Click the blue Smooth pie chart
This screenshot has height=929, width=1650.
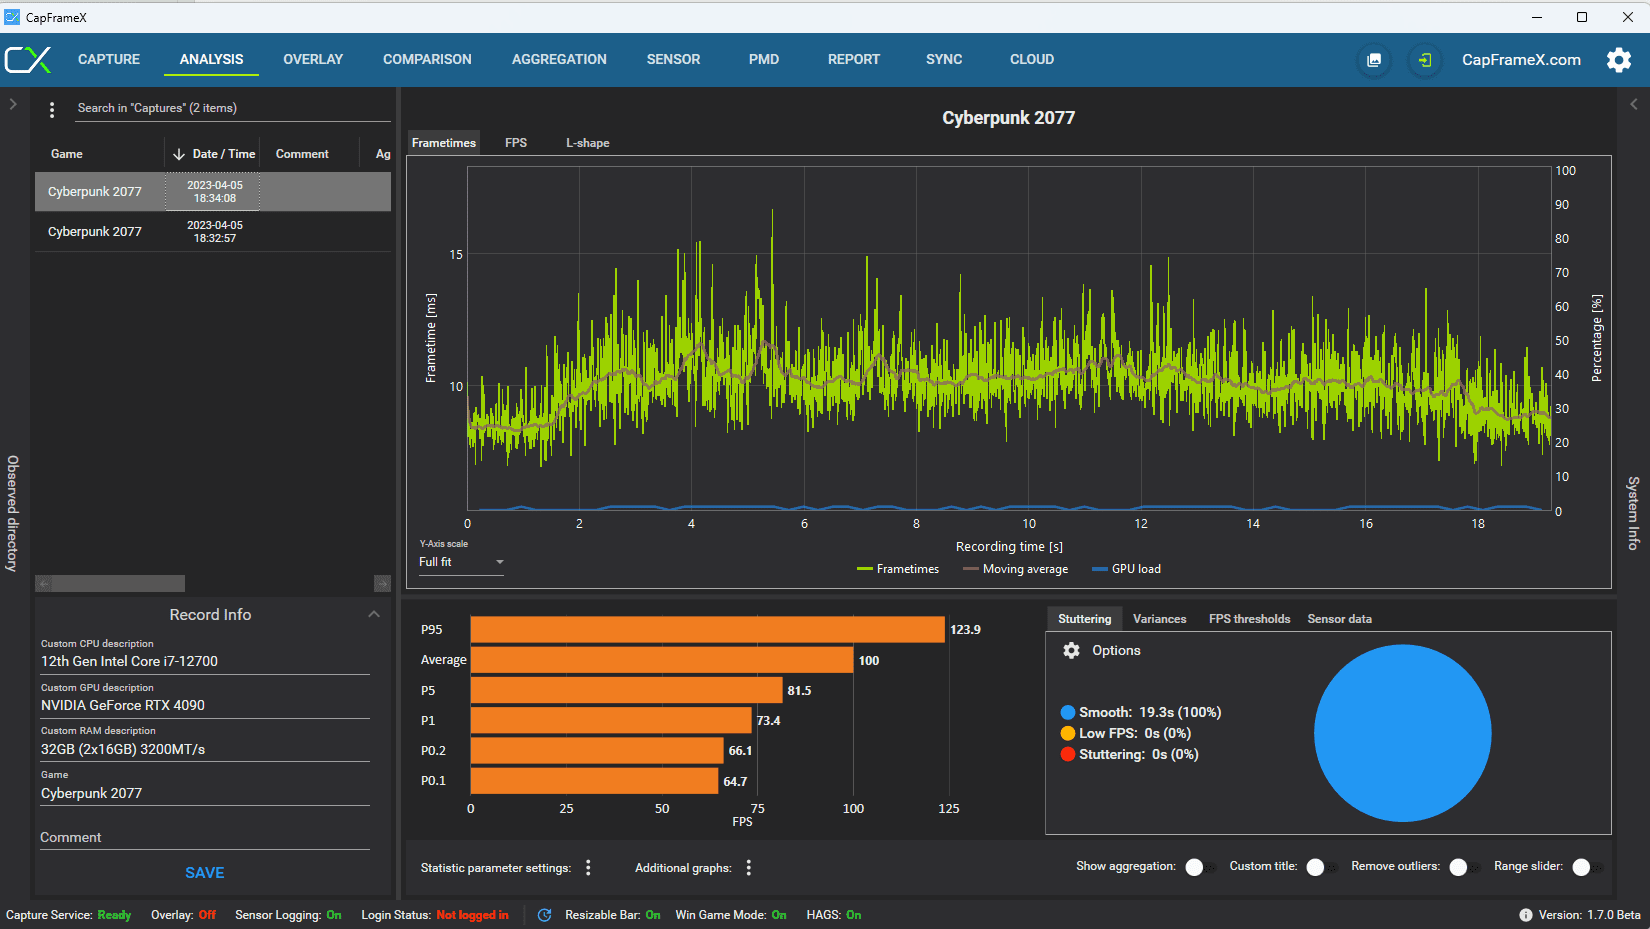[x=1403, y=733]
